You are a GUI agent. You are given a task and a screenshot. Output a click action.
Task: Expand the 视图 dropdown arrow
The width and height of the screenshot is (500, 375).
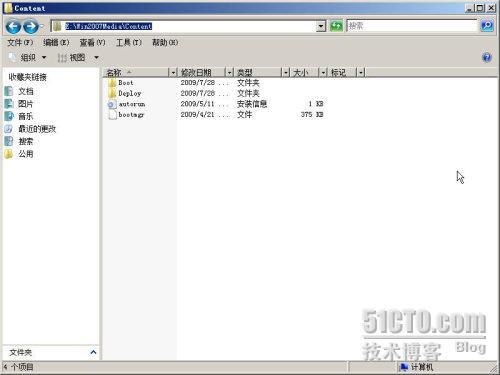96,58
